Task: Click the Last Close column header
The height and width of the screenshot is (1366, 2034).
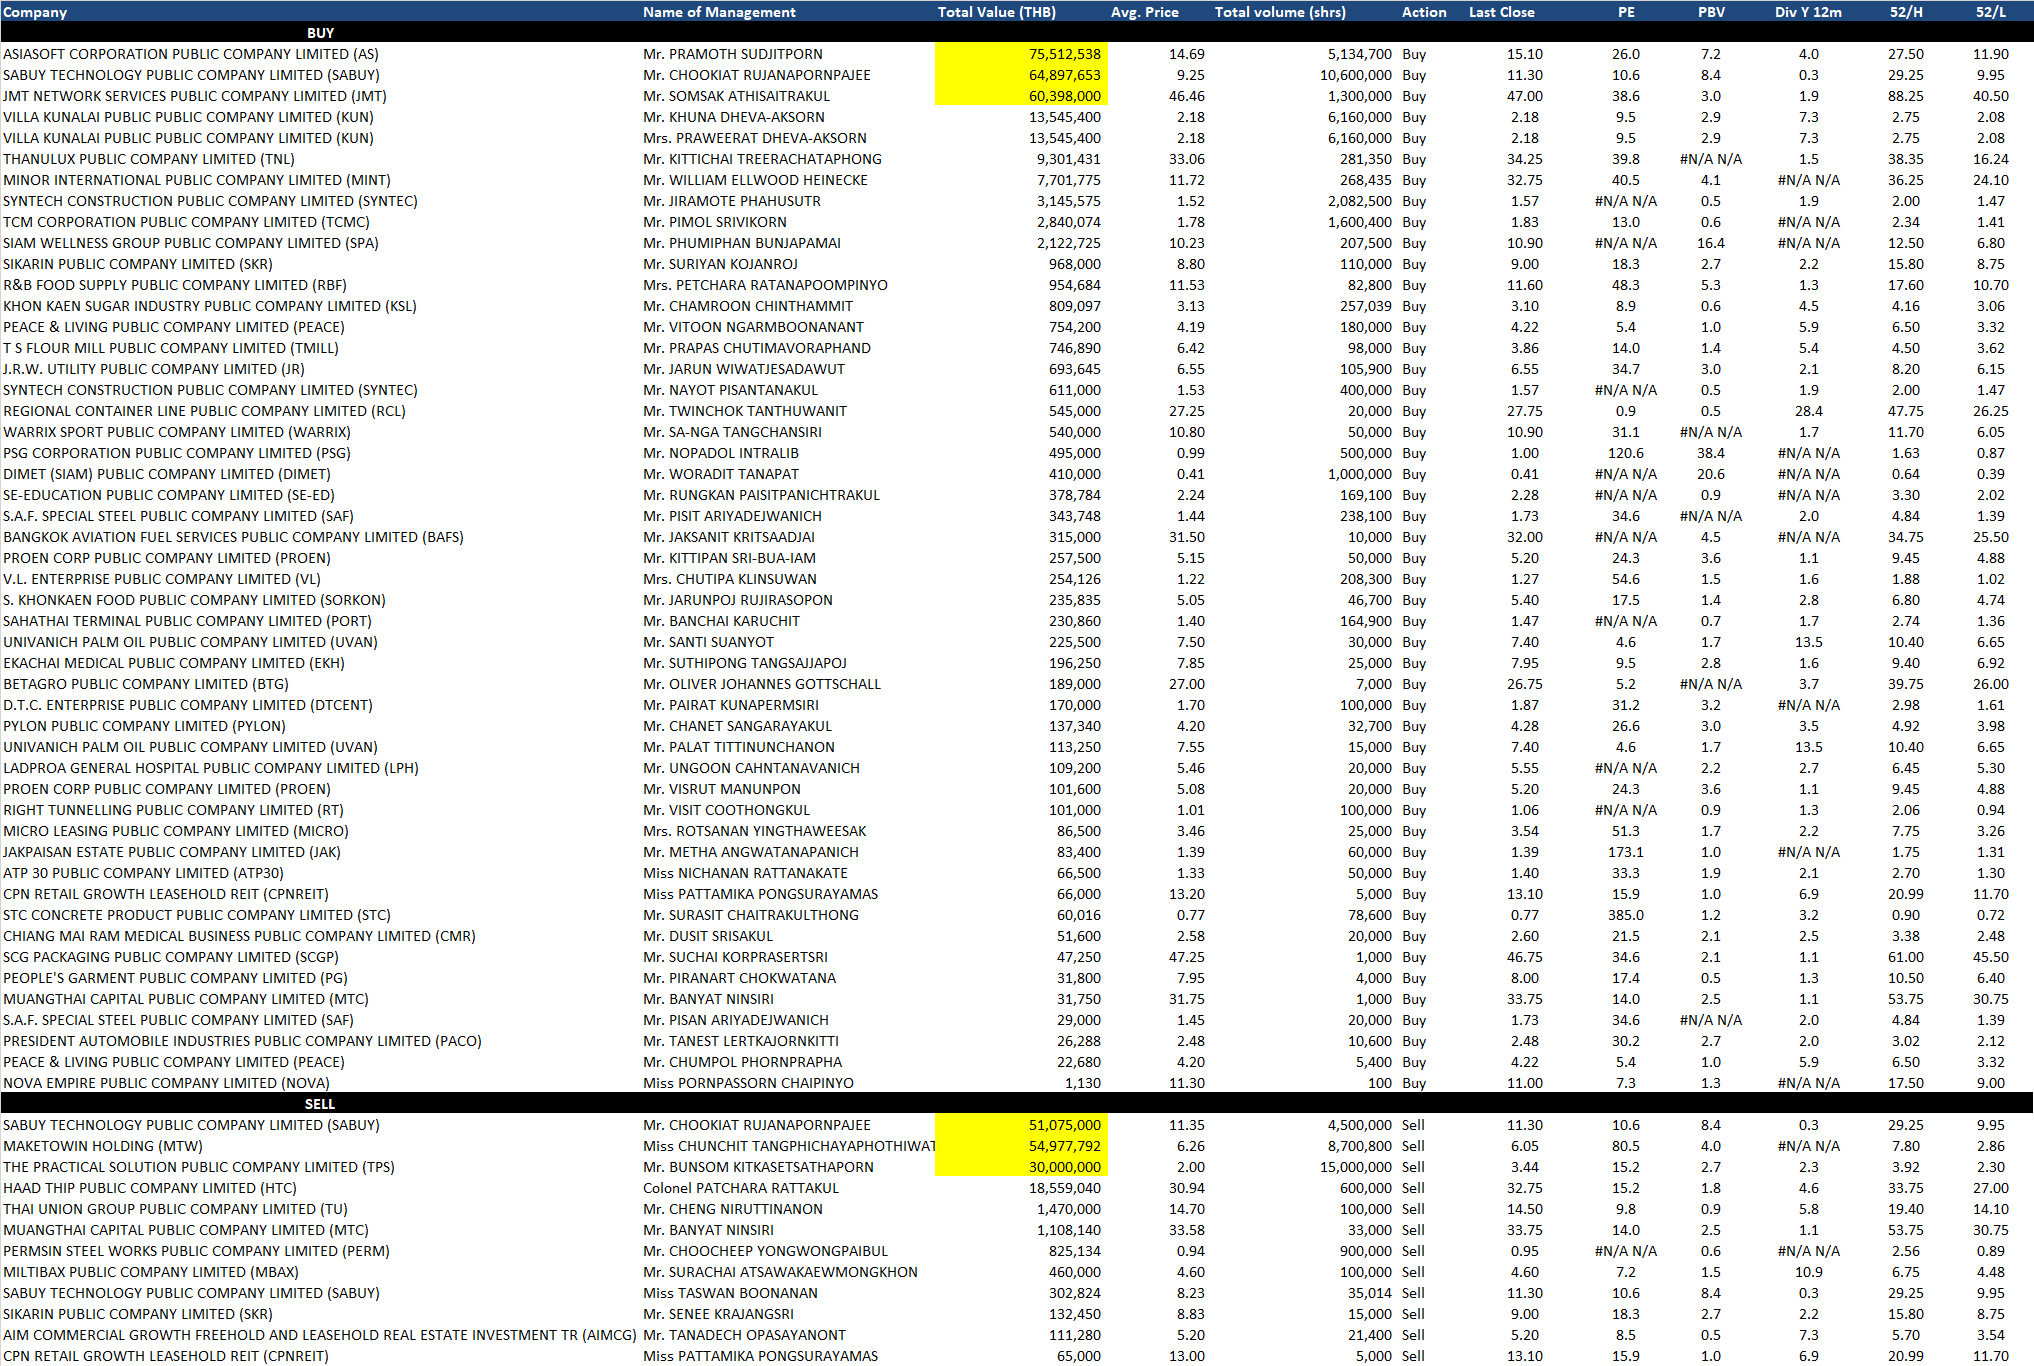Action: 1501,12
